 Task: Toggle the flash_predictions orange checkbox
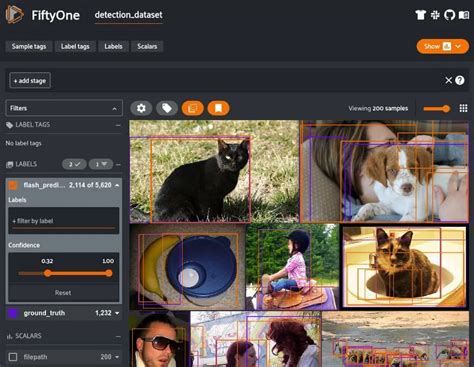13,185
